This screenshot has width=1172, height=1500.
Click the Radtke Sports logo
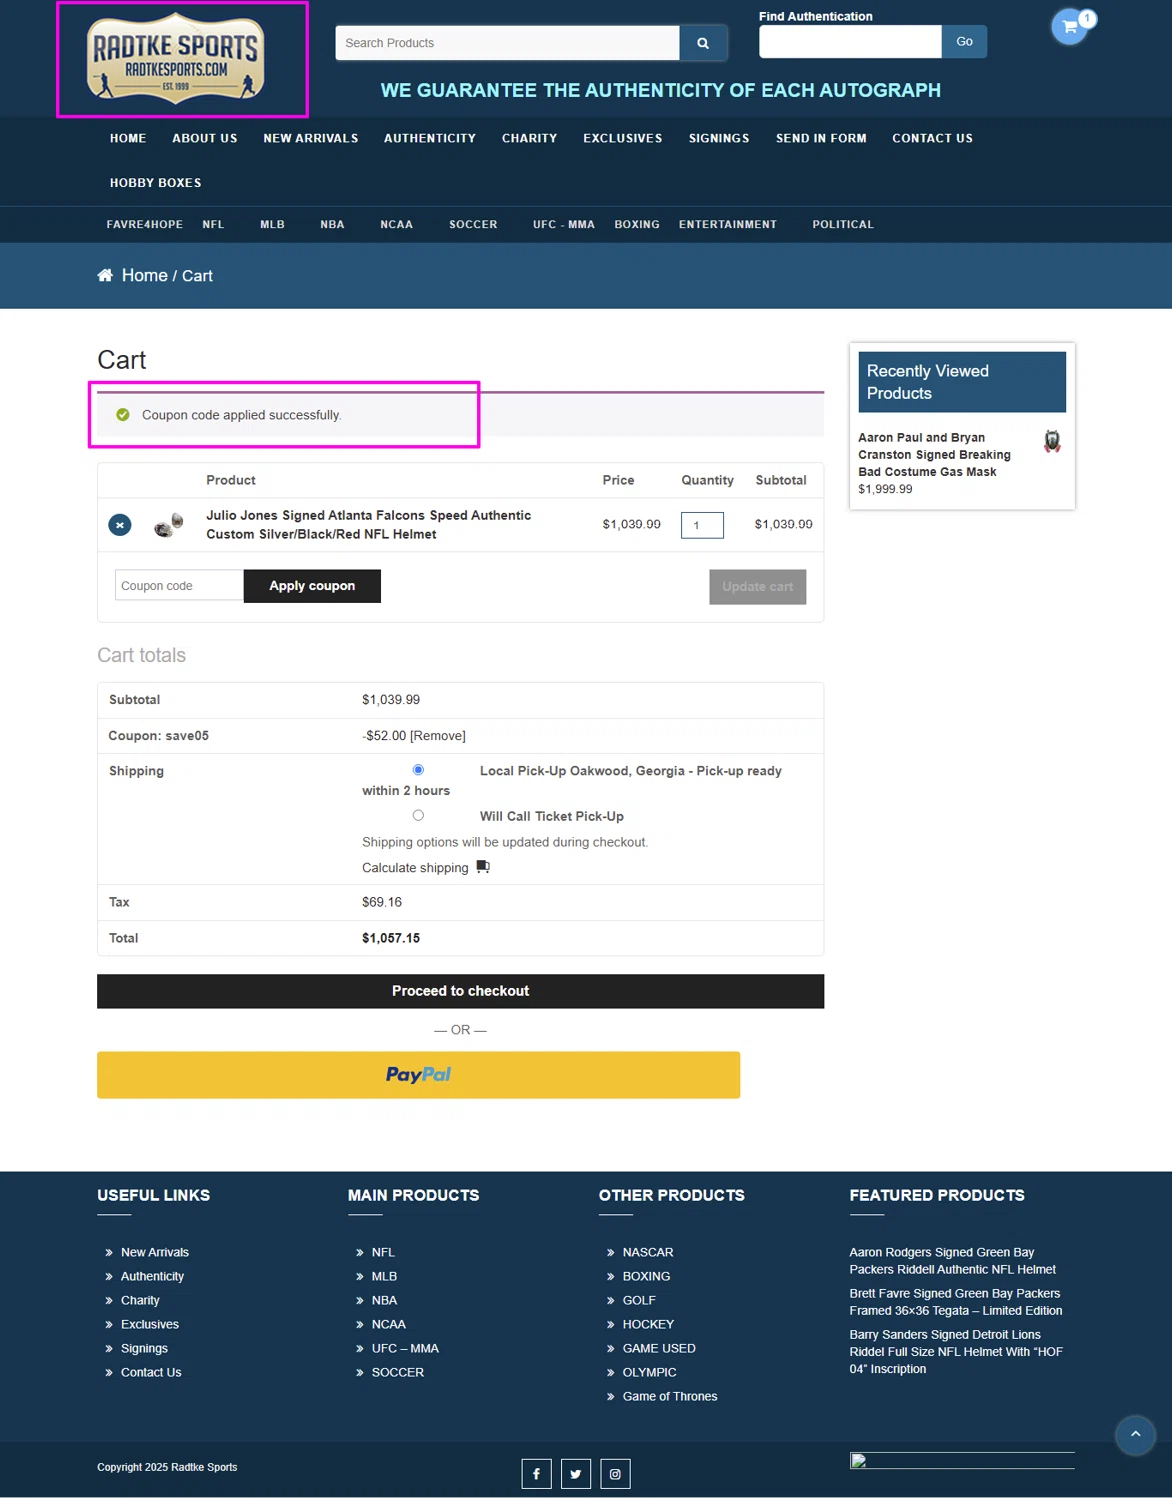[176, 58]
